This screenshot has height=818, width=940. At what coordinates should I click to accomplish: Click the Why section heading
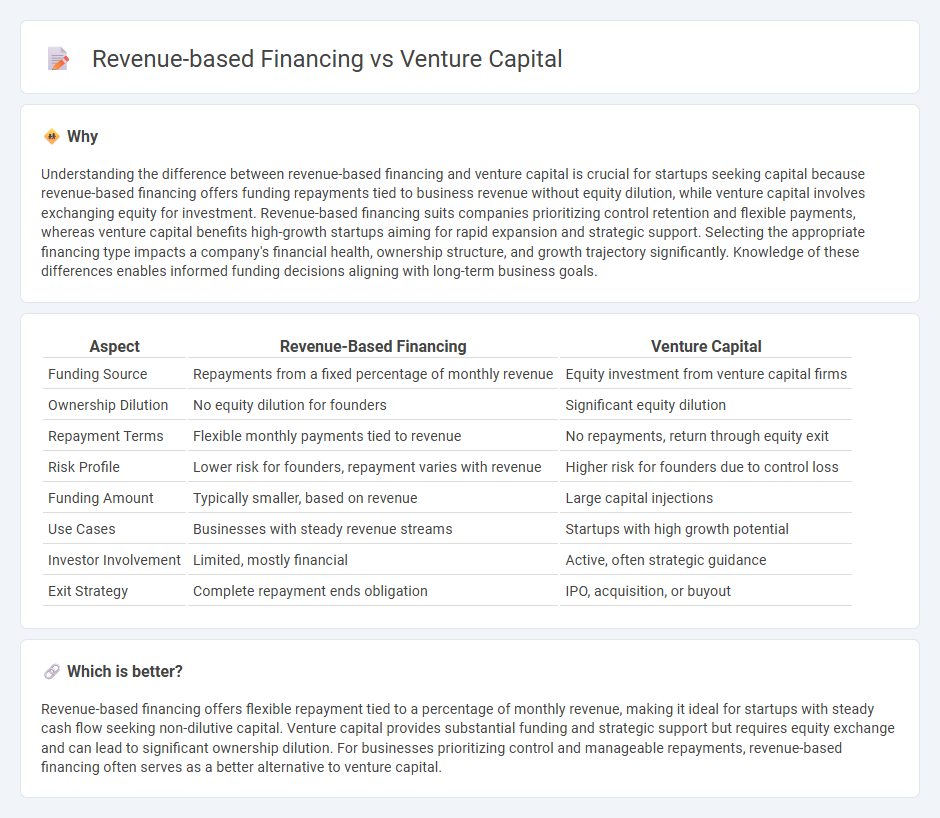click(82, 137)
